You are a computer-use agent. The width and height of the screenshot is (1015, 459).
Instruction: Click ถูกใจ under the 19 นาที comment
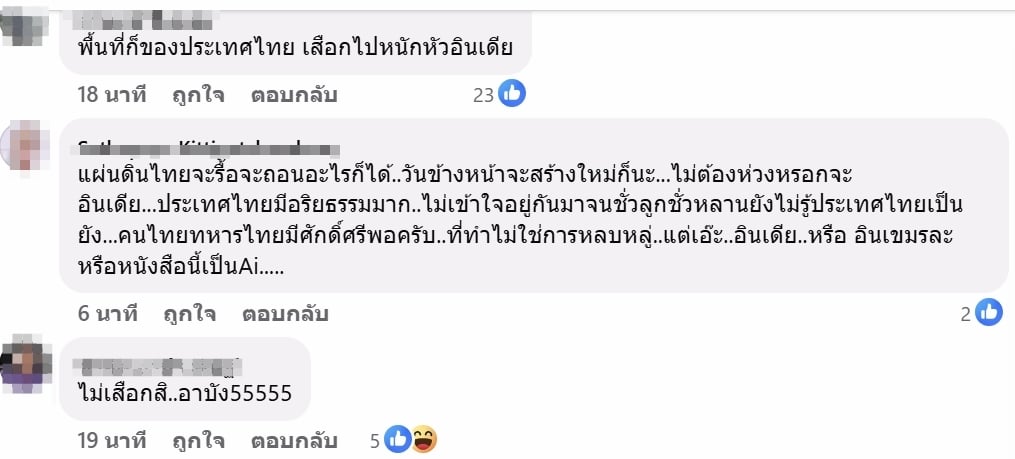(198, 441)
